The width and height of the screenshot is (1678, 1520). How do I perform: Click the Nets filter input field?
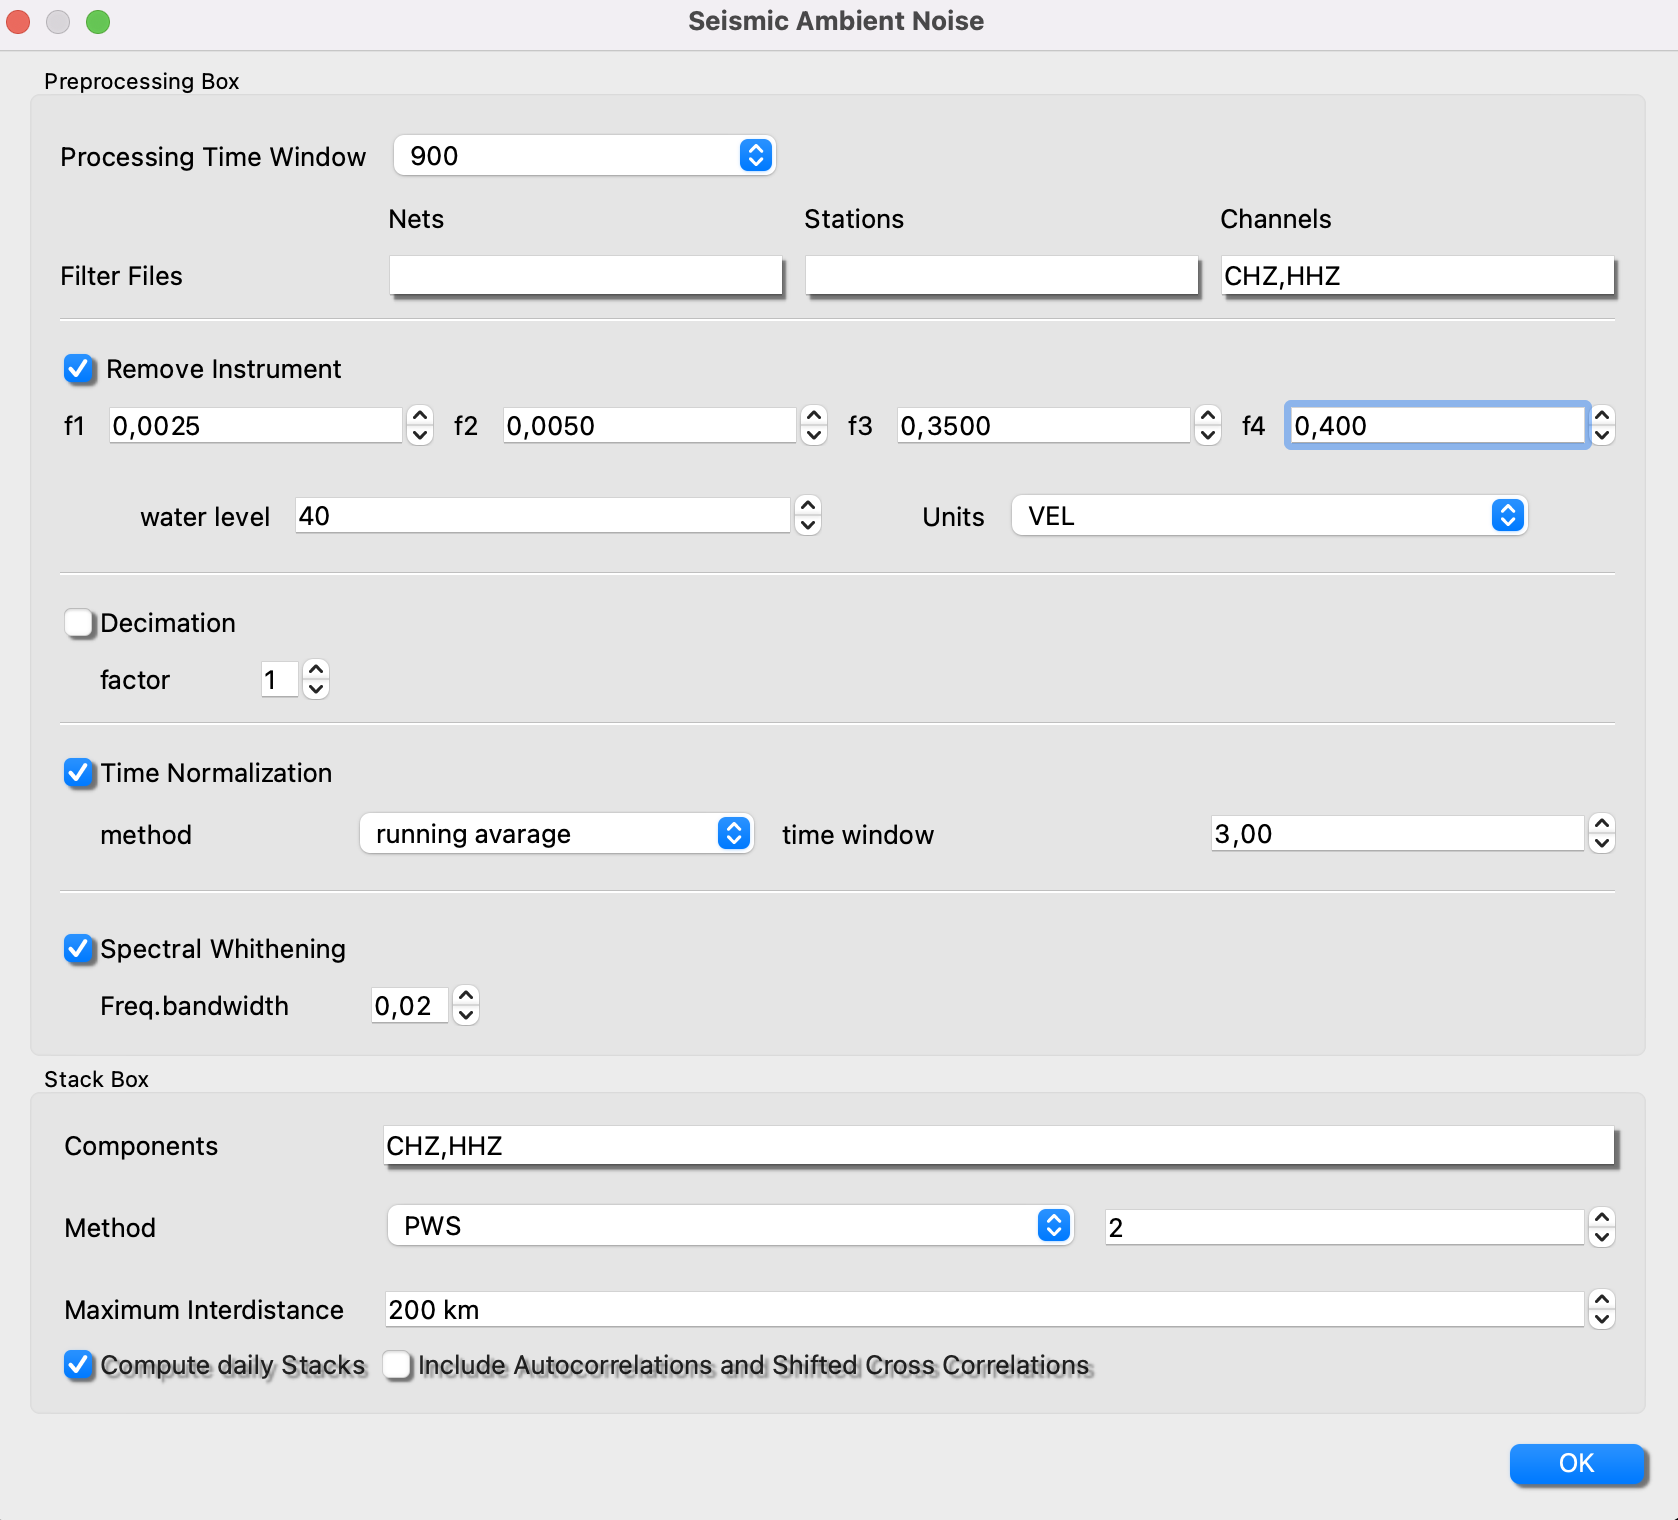pos(585,275)
